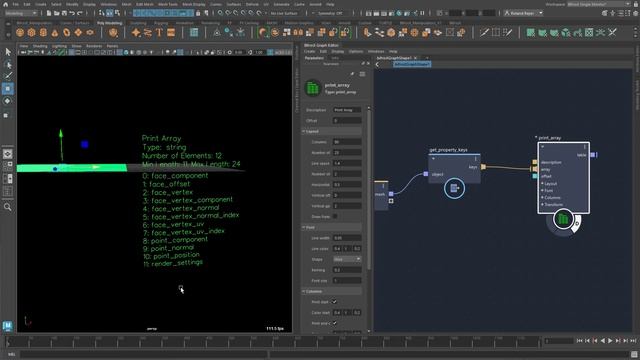Click the search magnifier in left sidebar
The image size is (640, 360).
pos(8,207)
